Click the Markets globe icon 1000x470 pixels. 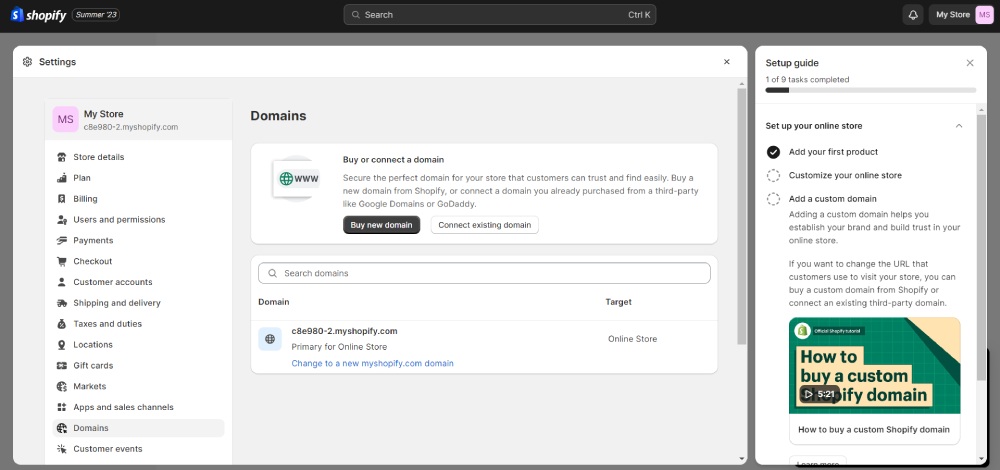click(x=62, y=386)
